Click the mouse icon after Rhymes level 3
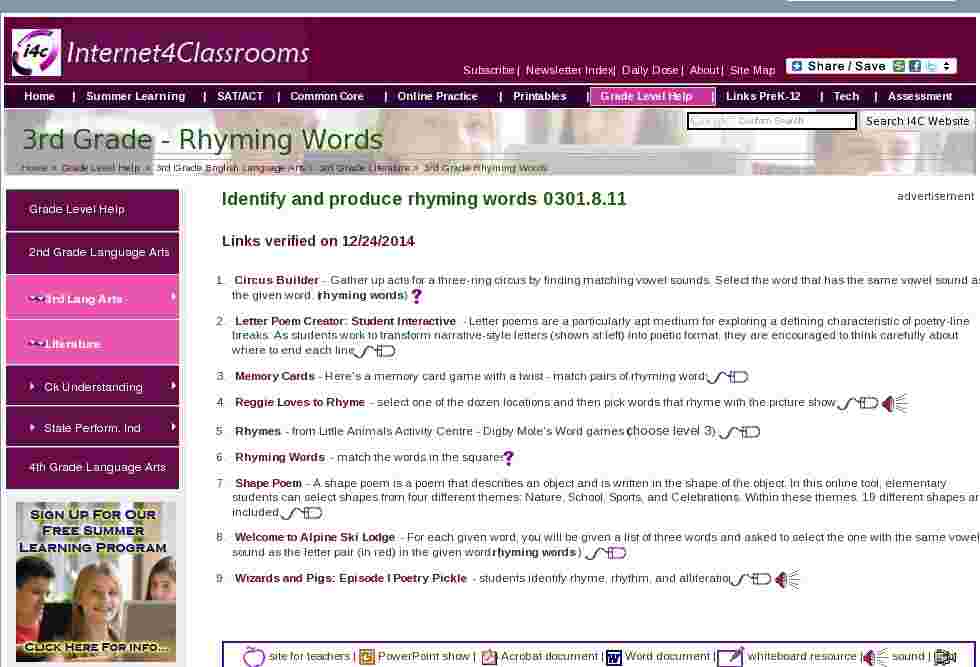 (739, 432)
